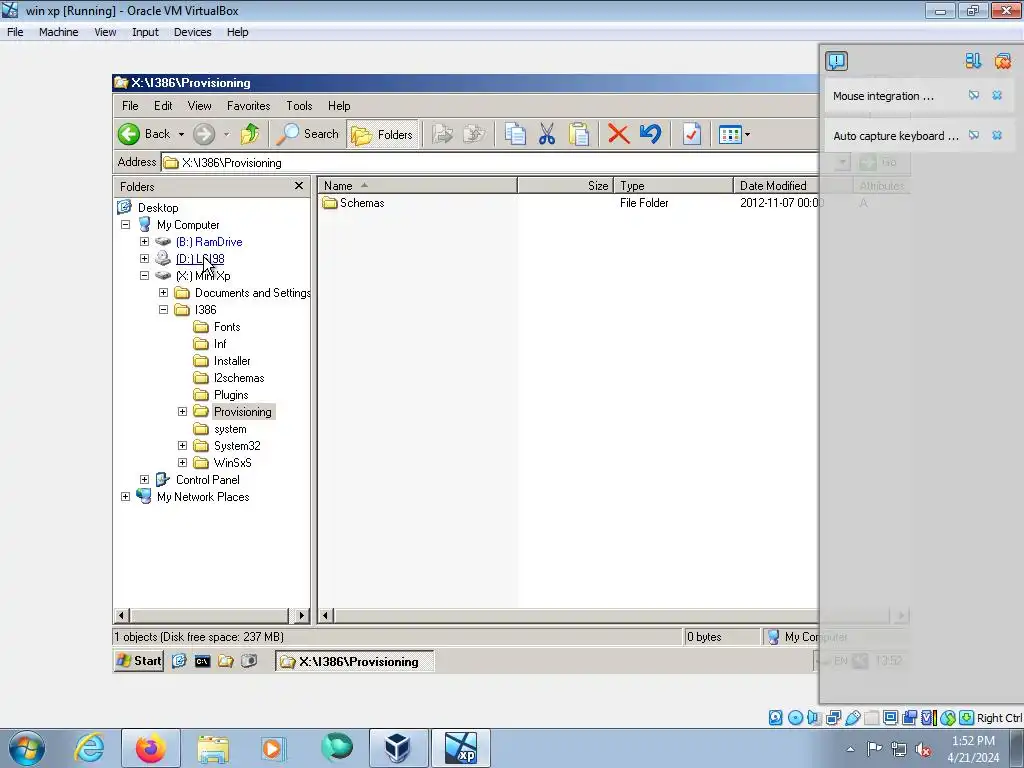
Task: Click the dismiss all notifications icon
Action: point(1002,61)
